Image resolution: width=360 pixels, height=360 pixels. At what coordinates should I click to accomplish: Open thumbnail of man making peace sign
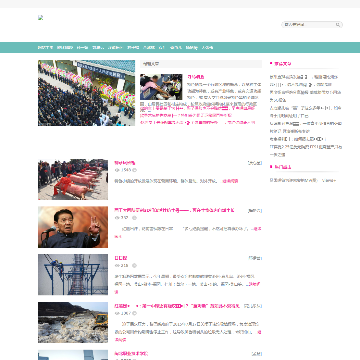73,227
